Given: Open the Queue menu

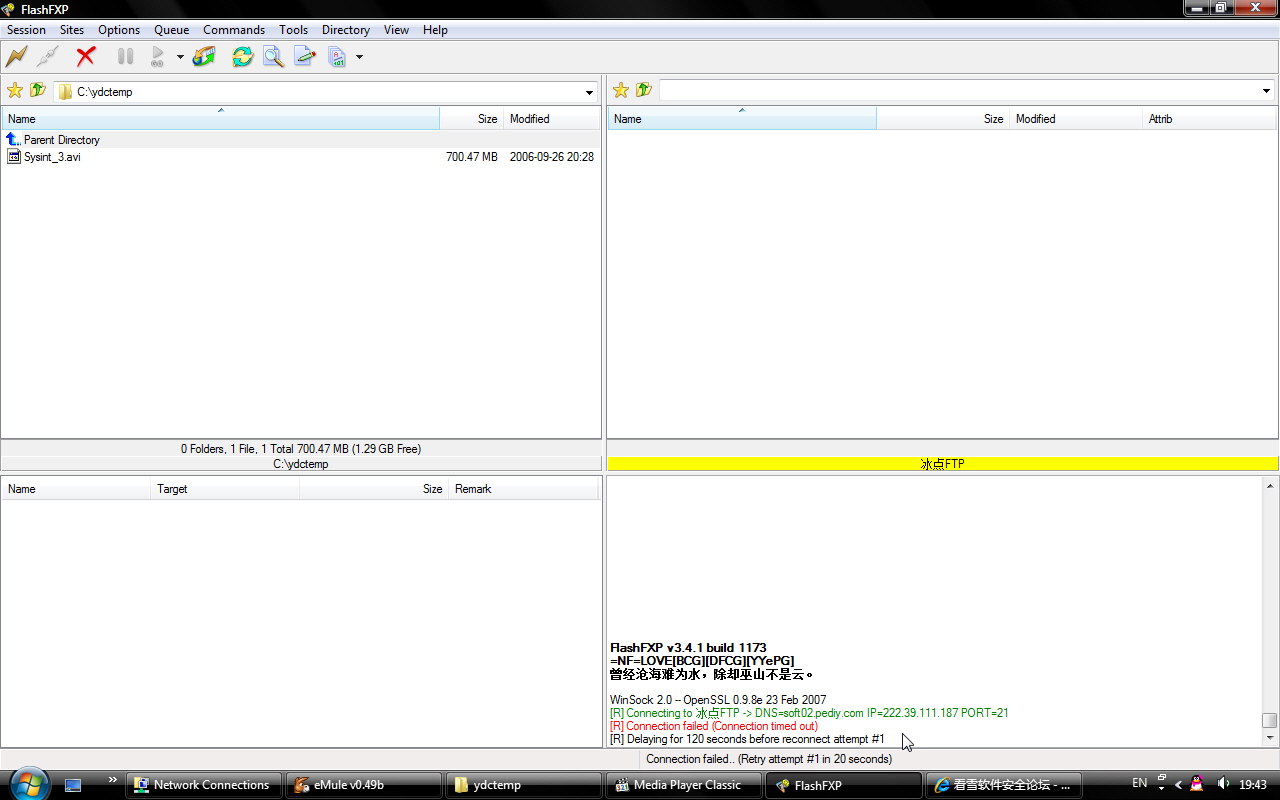Looking at the screenshot, I should click(x=172, y=30).
